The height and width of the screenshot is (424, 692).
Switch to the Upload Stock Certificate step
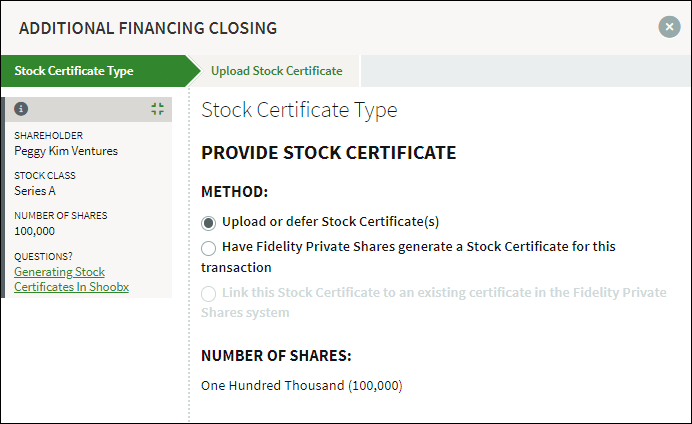[x=277, y=71]
